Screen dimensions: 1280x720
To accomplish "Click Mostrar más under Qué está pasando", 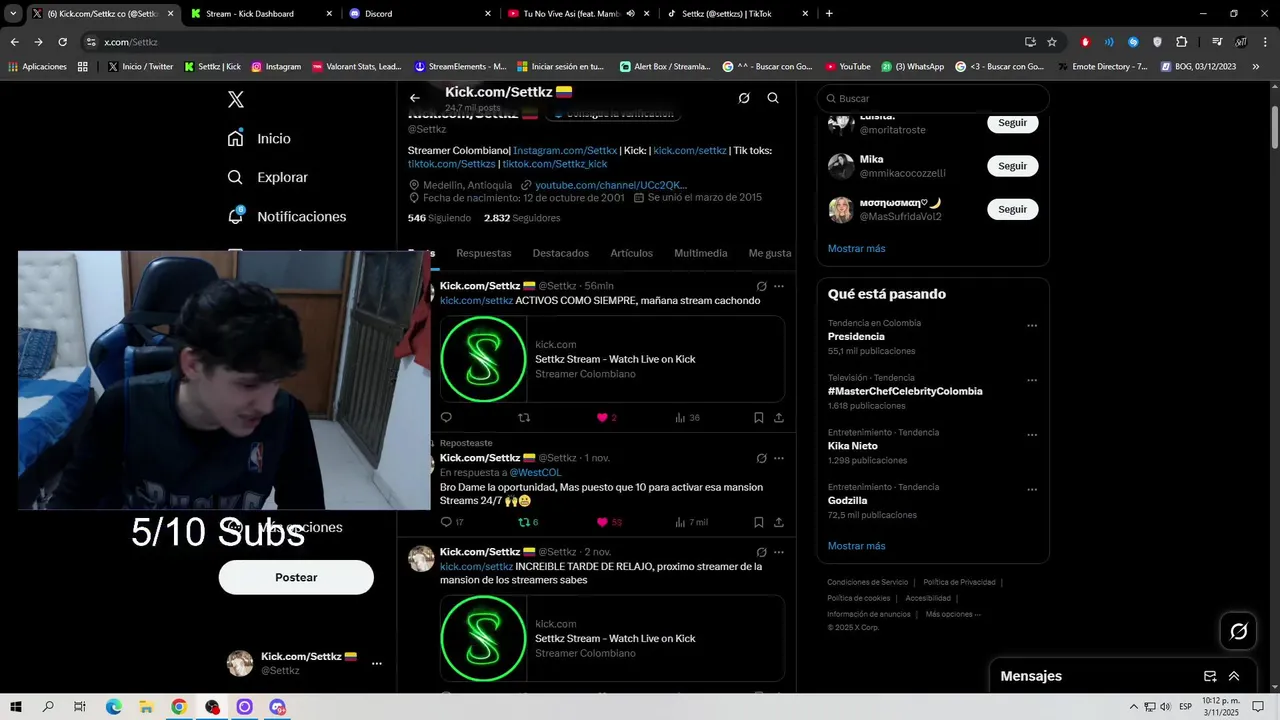I will (x=856, y=546).
